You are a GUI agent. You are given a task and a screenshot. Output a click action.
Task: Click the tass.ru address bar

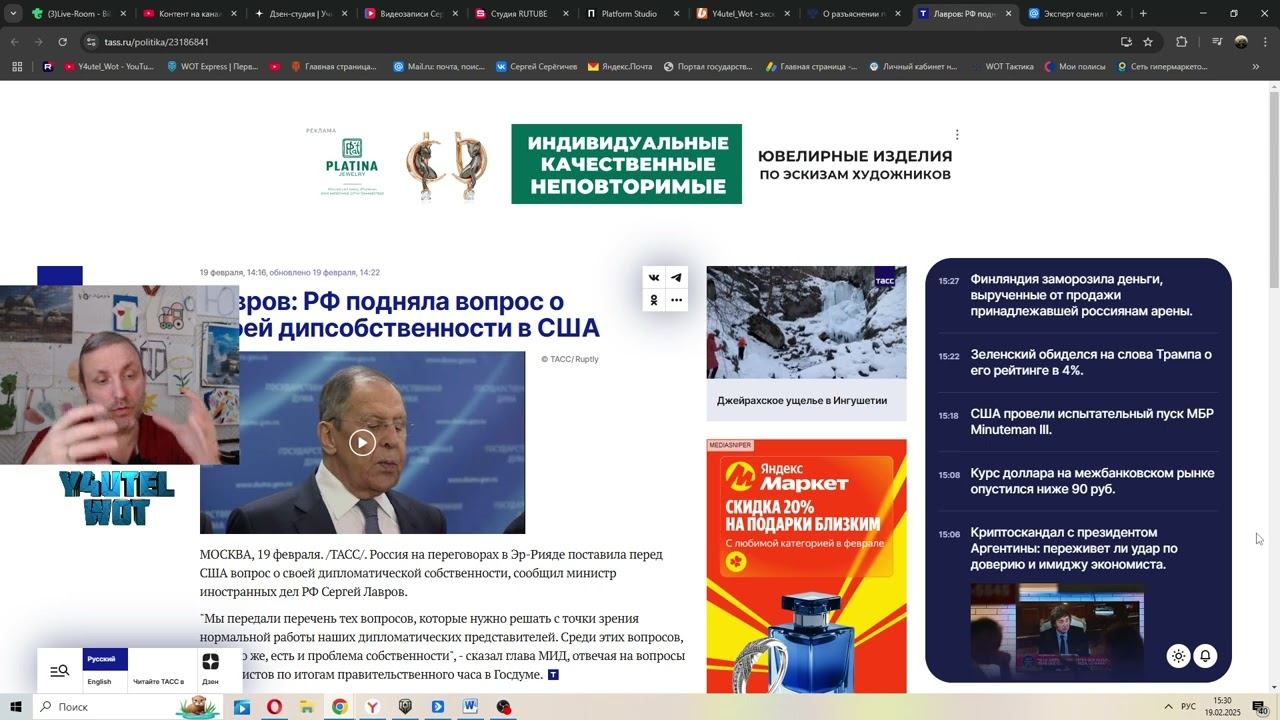tap(600, 42)
